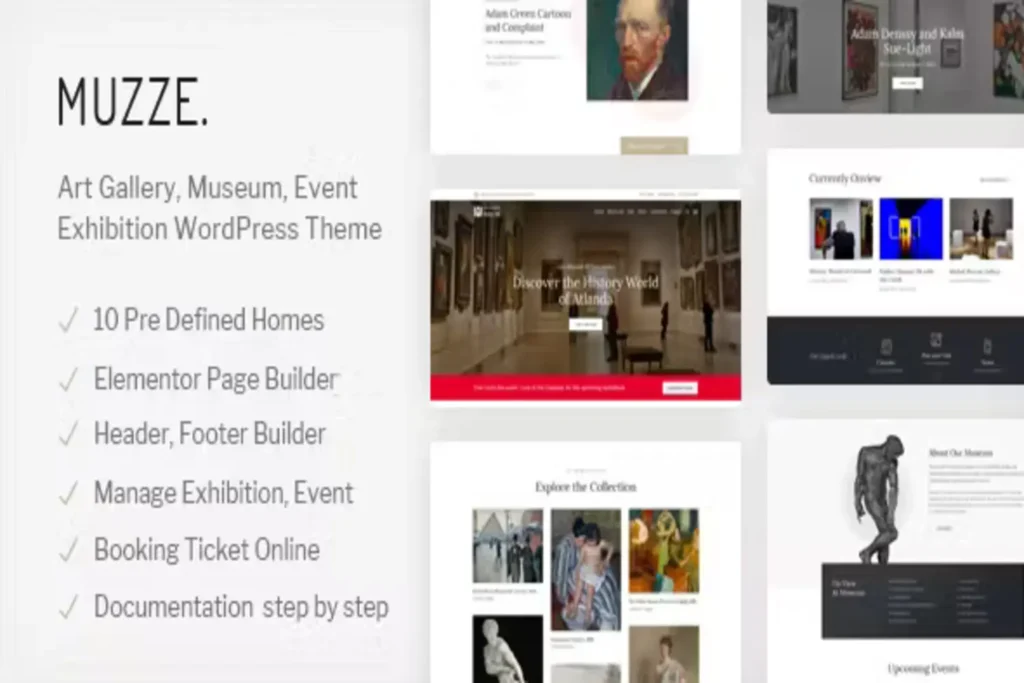
Task: Click the checkmark next to Elementor Page Builder
Action: pyautogui.click(x=68, y=380)
